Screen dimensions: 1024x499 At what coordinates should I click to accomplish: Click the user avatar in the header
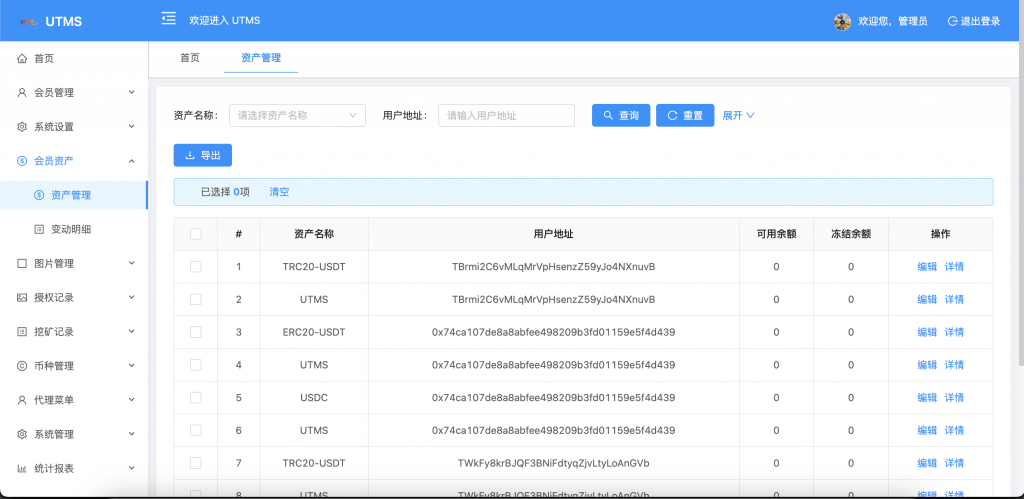842,21
